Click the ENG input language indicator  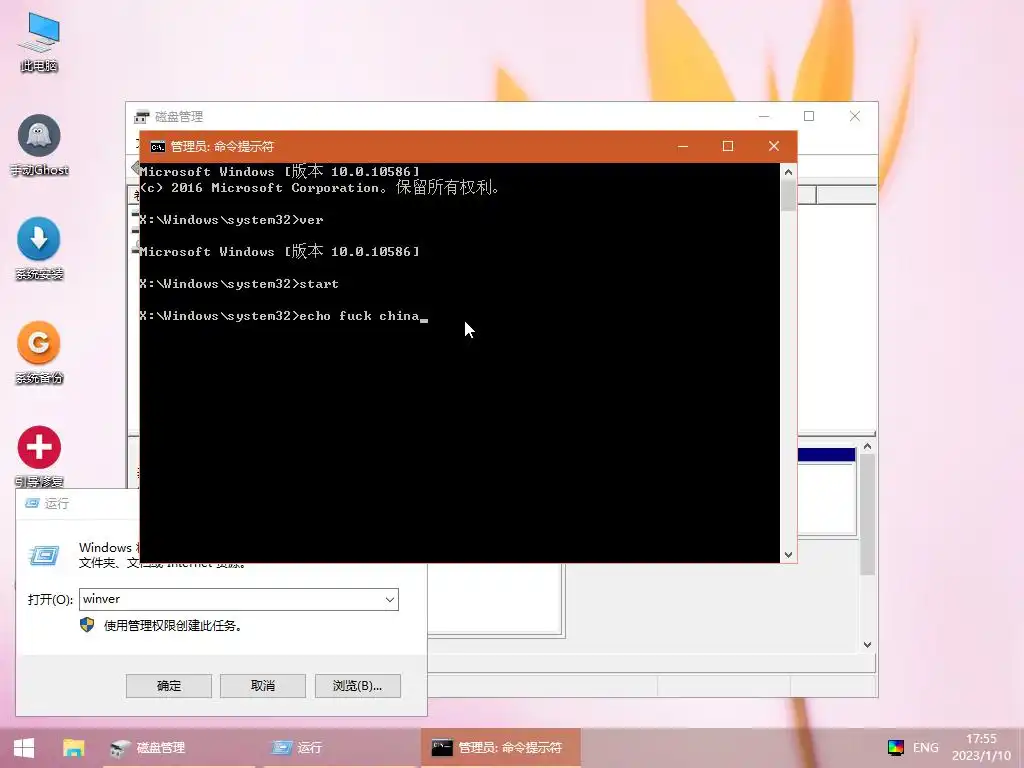click(925, 748)
